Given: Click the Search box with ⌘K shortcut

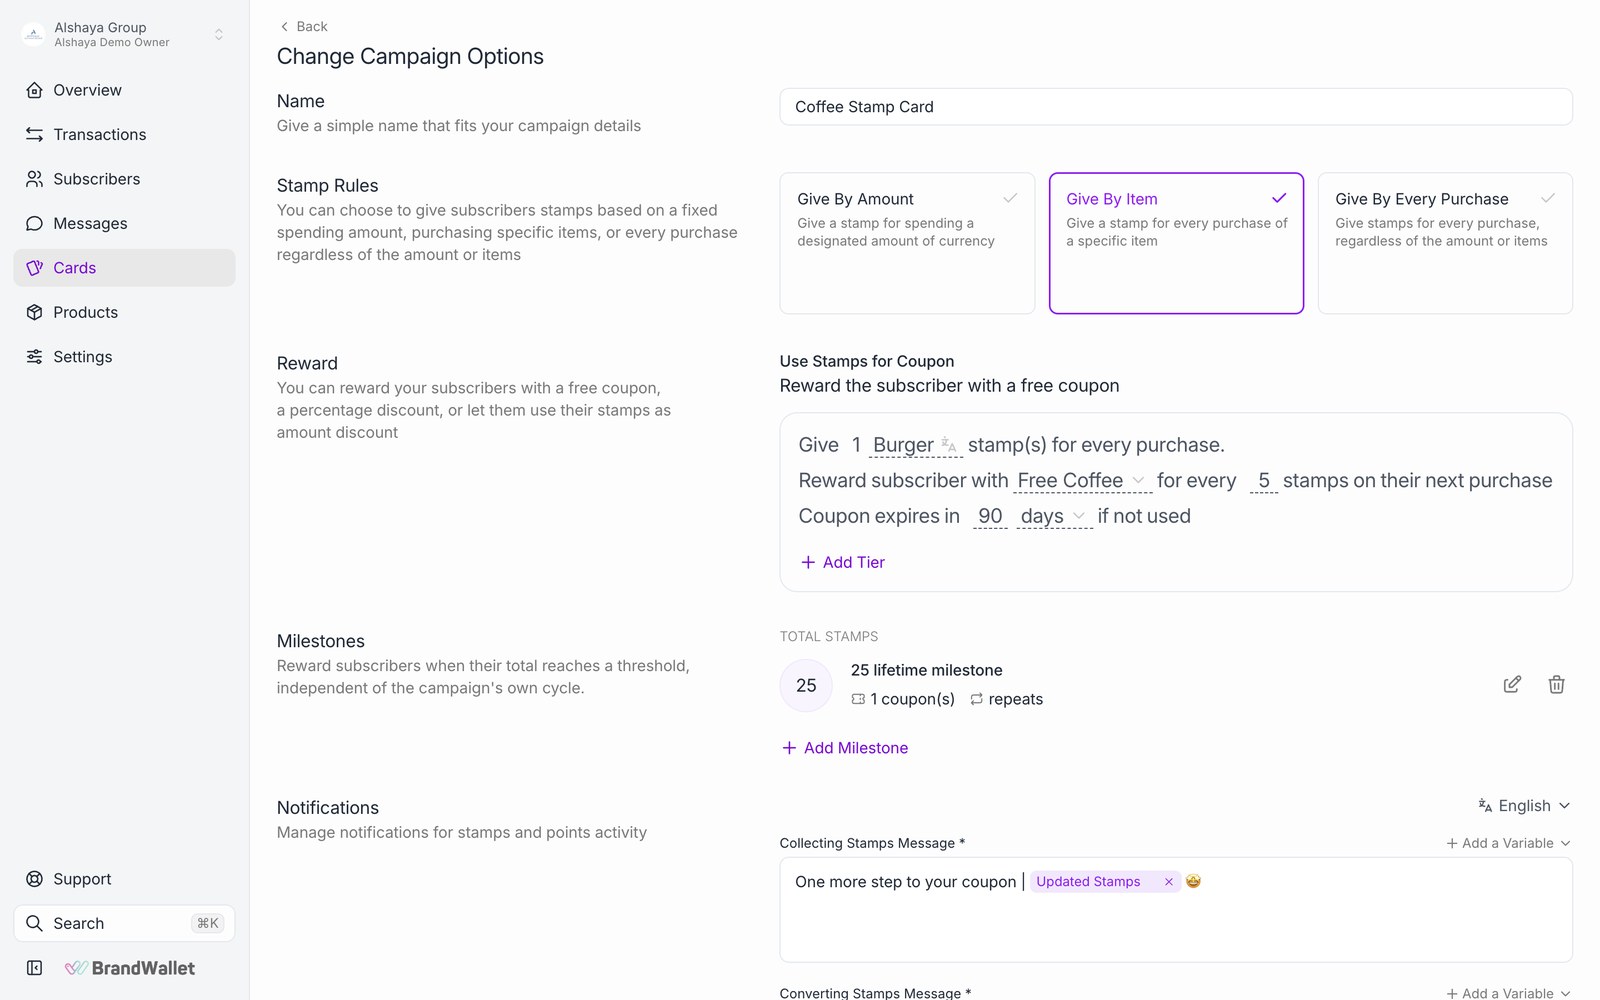Looking at the screenshot, I should coord(124,923).
